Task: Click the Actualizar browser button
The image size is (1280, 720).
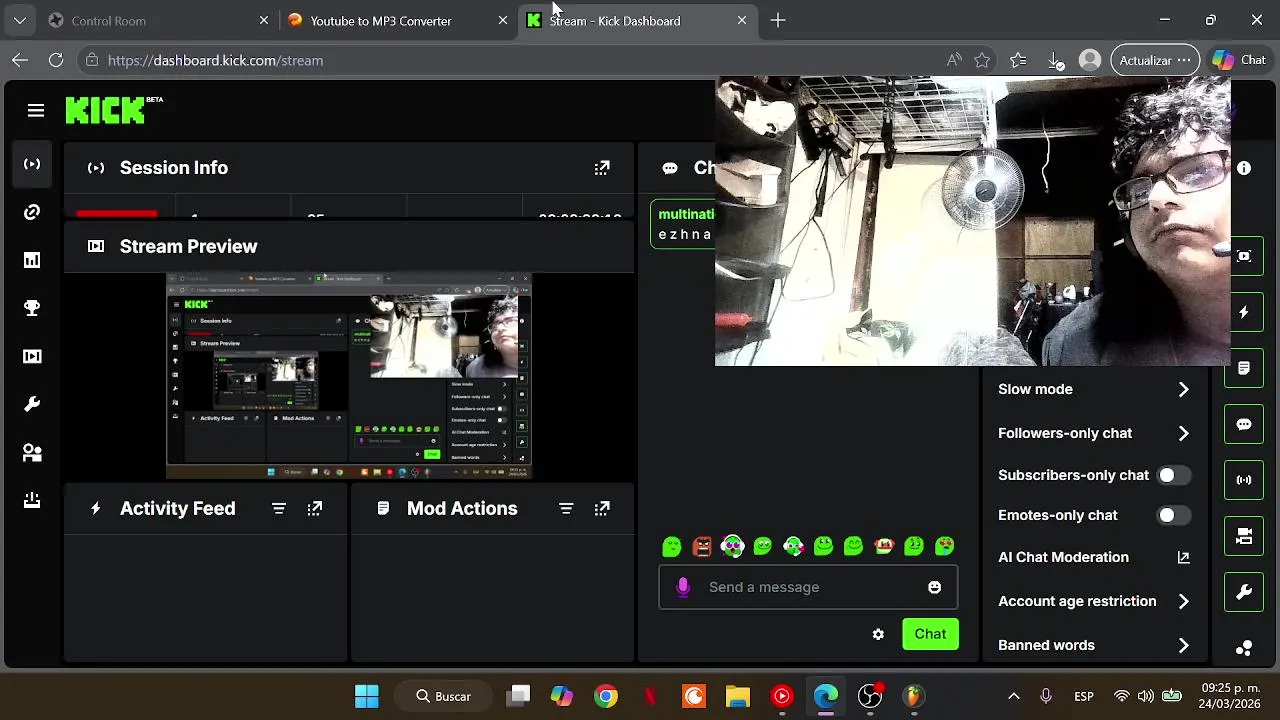Action: click(1155, 60)
